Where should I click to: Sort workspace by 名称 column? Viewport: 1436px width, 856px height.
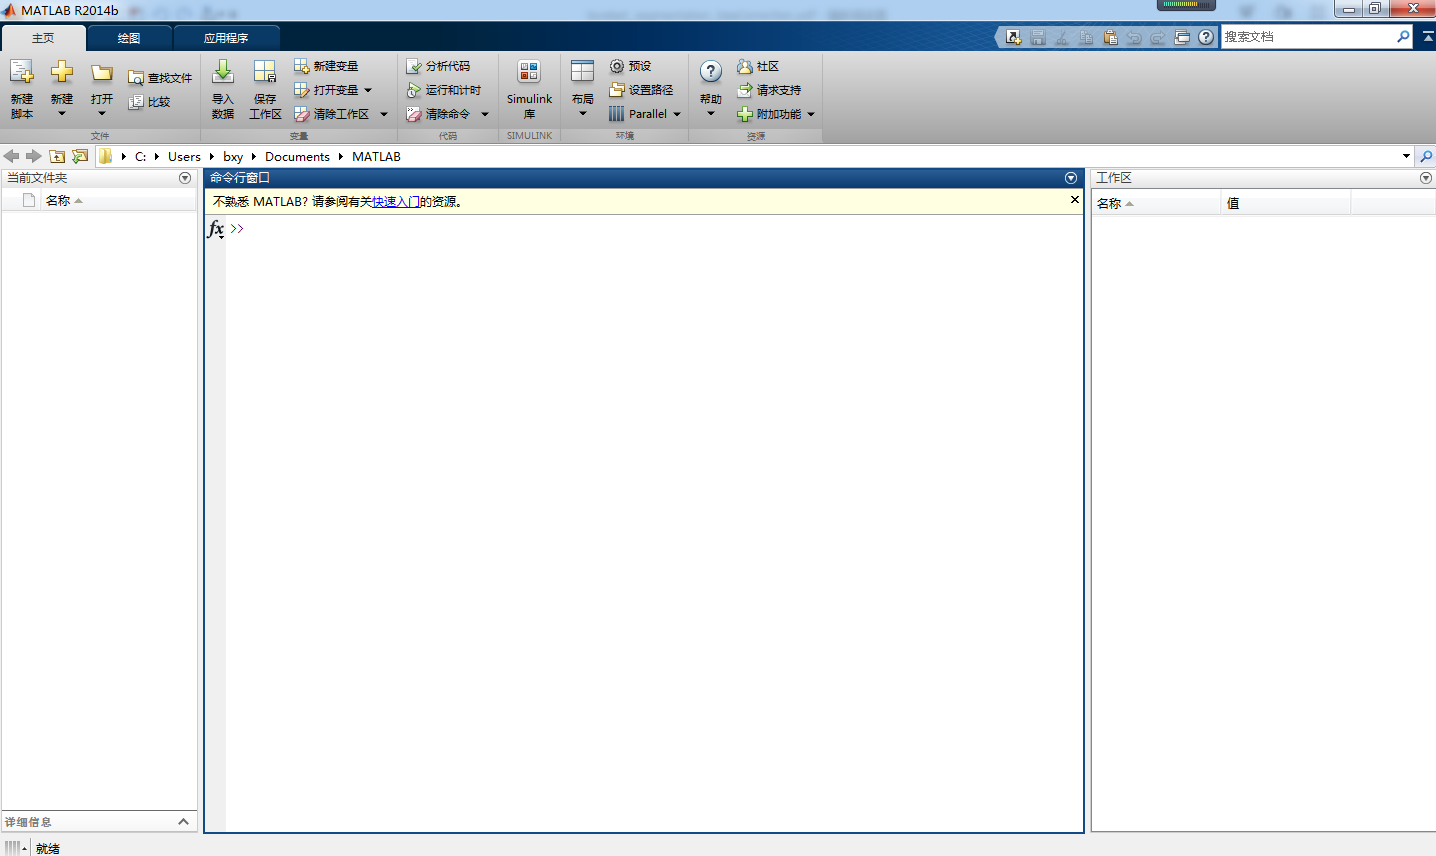pyautogui.click(x=1156, y=203)
